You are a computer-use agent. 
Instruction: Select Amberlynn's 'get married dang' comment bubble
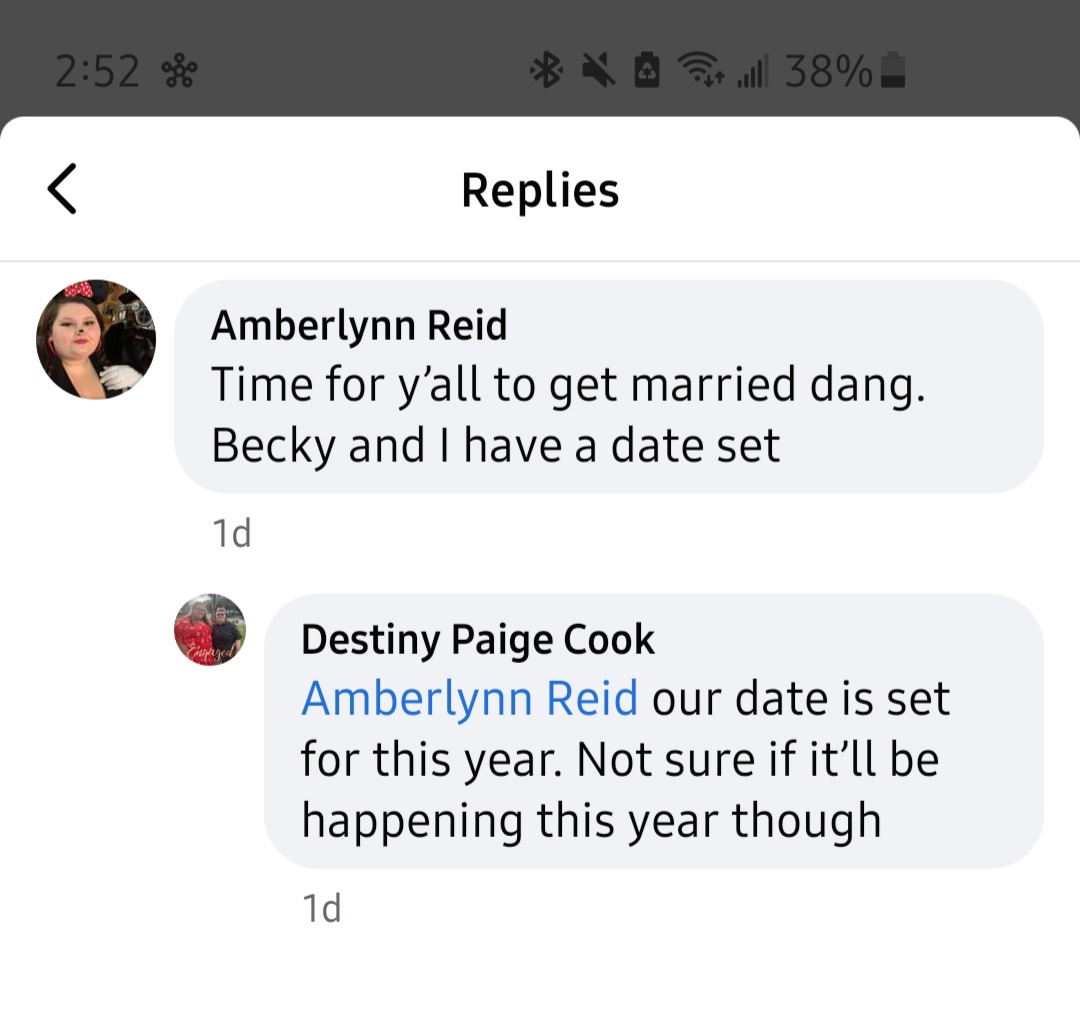pyautogui.click(x=609, y=386)
